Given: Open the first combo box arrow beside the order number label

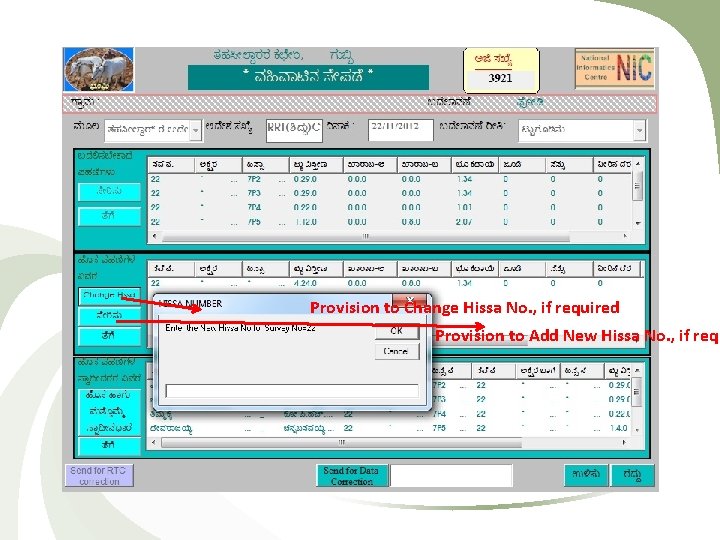Looking at the screenshot, I should [x=196, y=130].
